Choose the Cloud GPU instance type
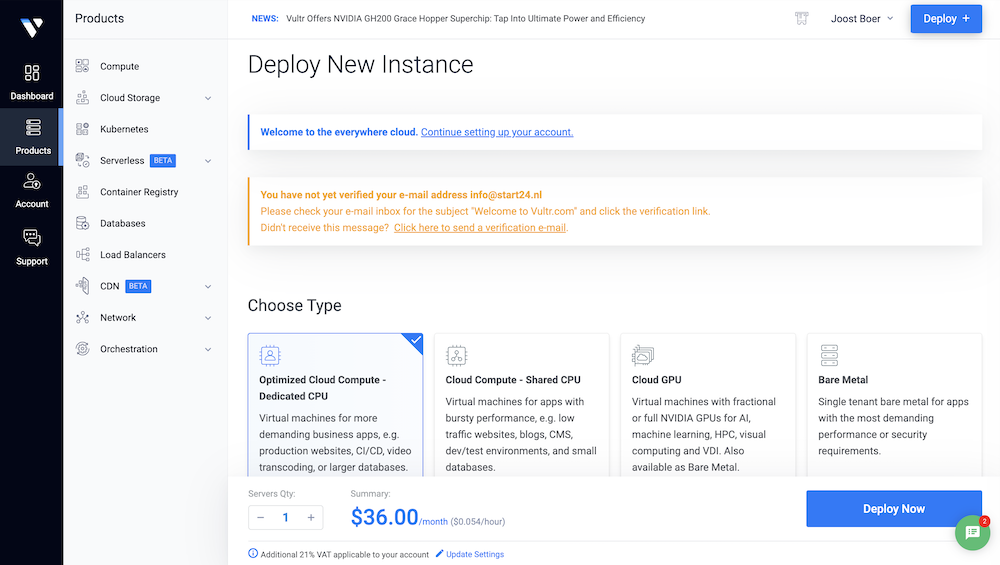 708,405
